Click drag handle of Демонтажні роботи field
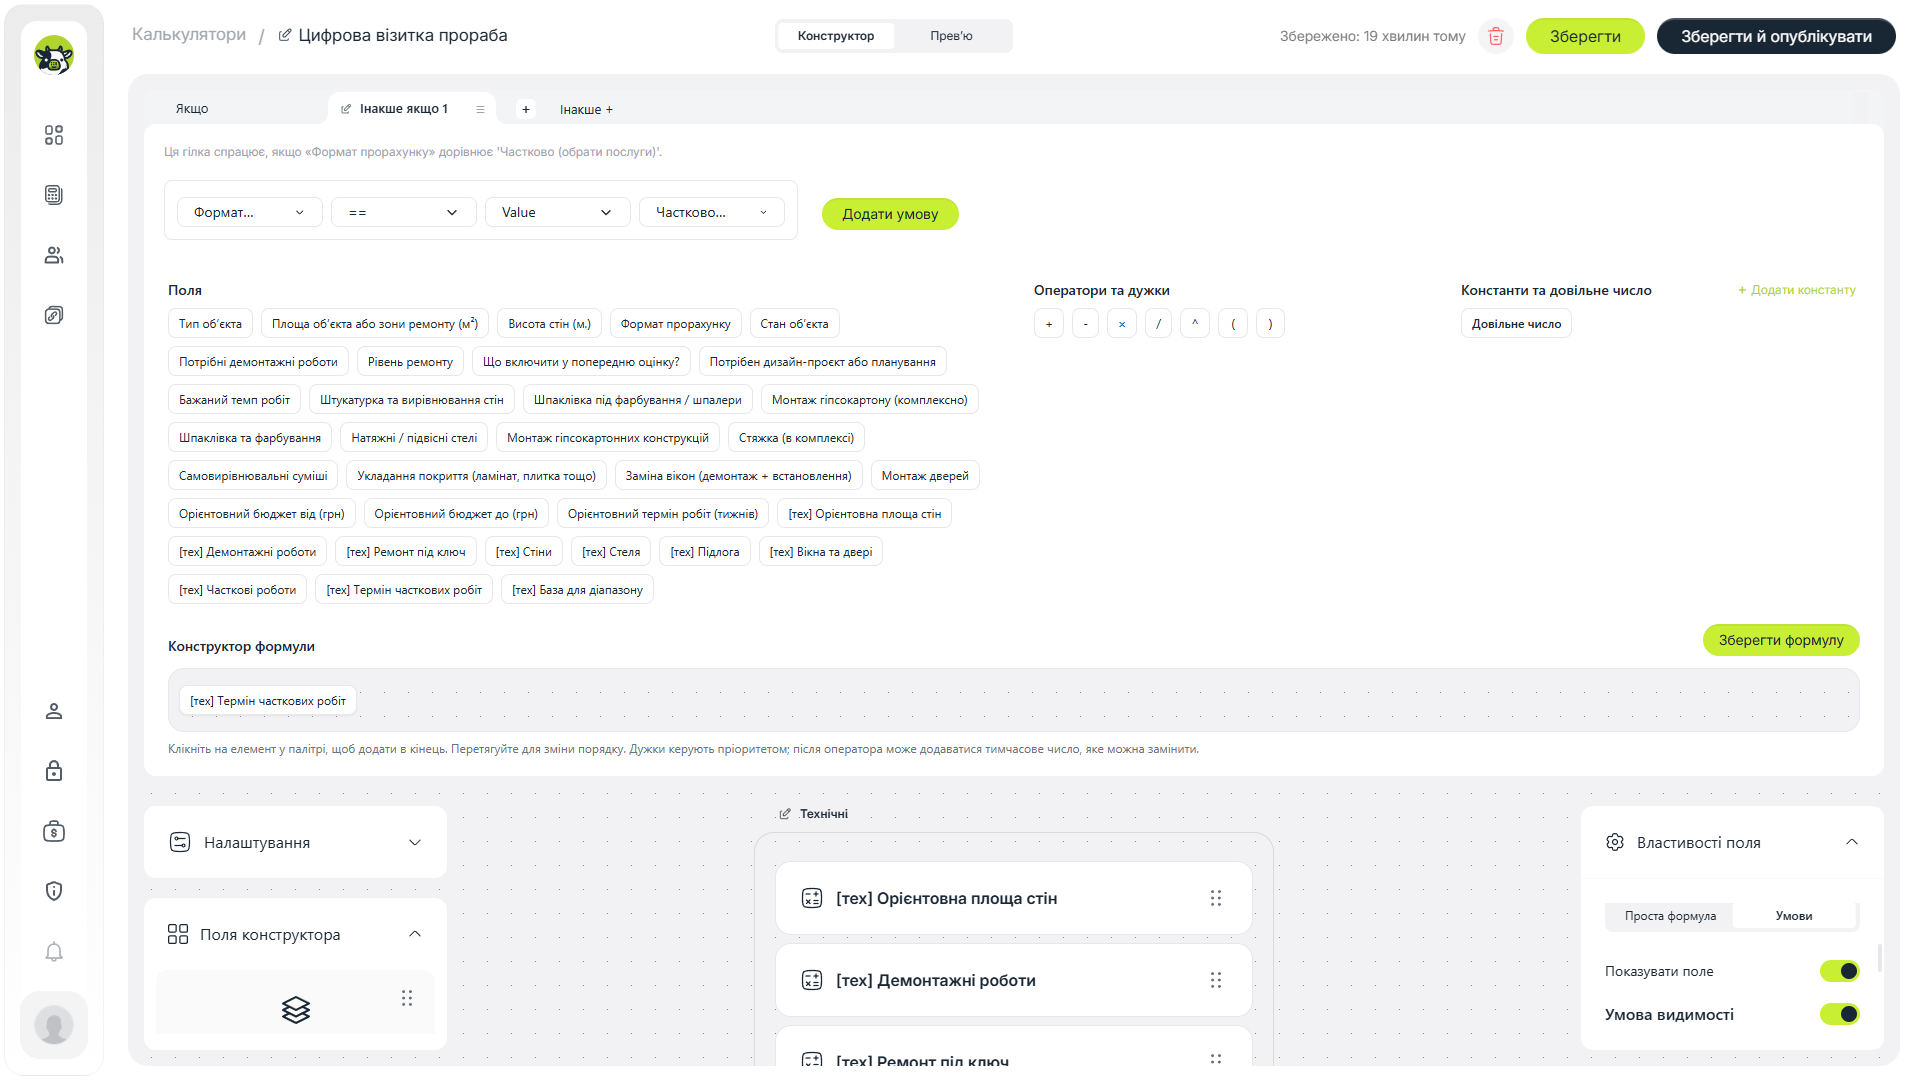 pyautogui.click(x=1216, y=980)
